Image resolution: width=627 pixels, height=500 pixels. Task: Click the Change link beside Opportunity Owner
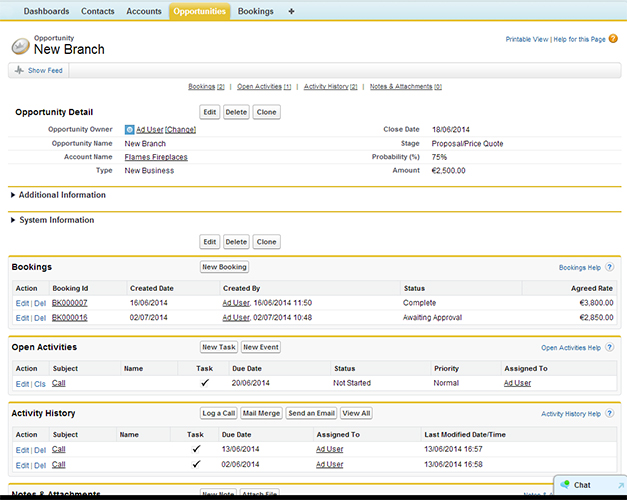pyautogui.click(x=181, y=129)
